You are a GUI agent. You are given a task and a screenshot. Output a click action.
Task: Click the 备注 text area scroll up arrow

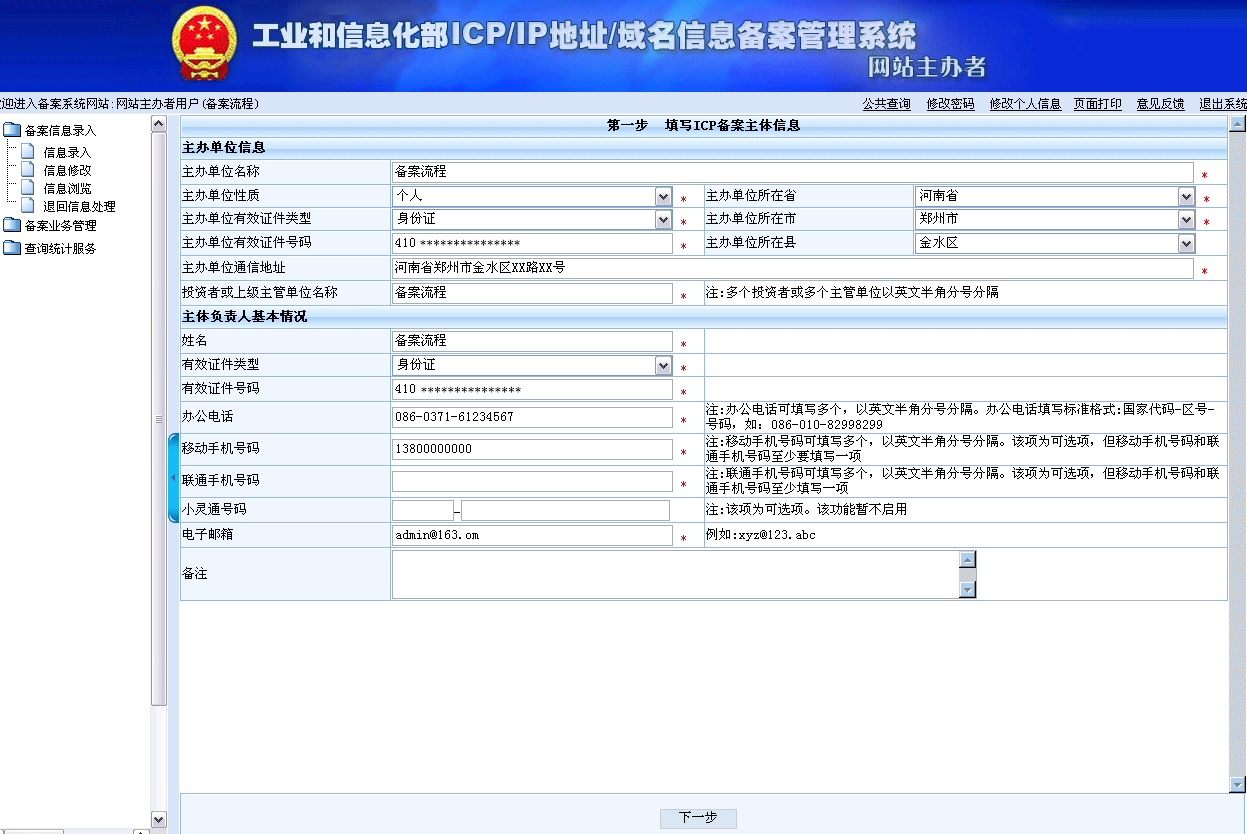click(x=967, y=559)
